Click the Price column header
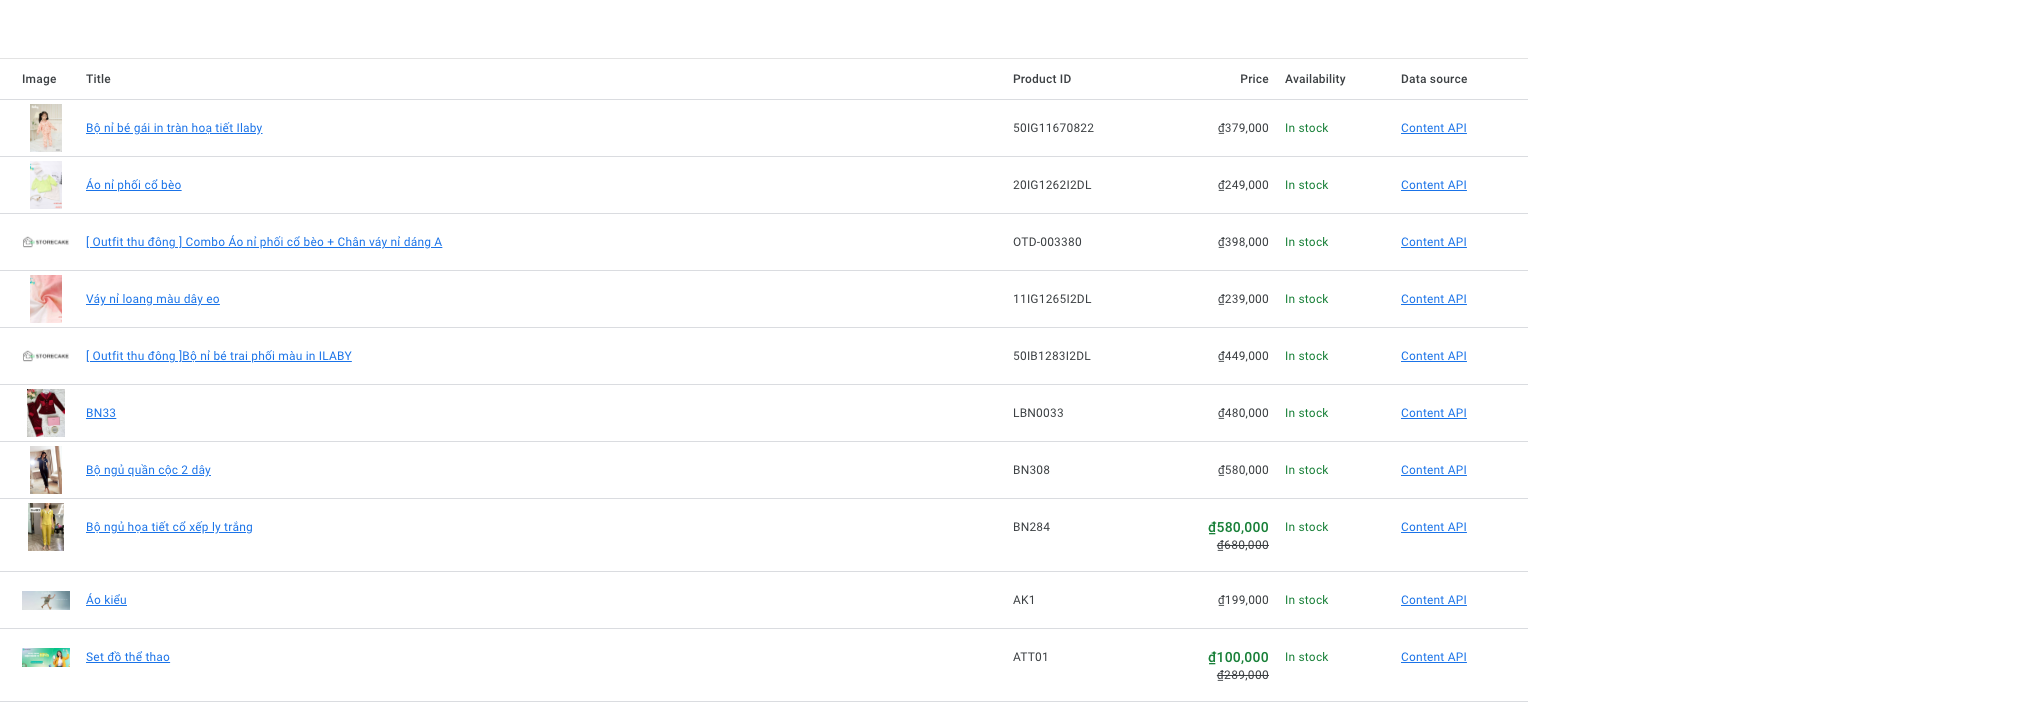The height and width of the screenshot is (707, 2030). [x=1254, y=79]
